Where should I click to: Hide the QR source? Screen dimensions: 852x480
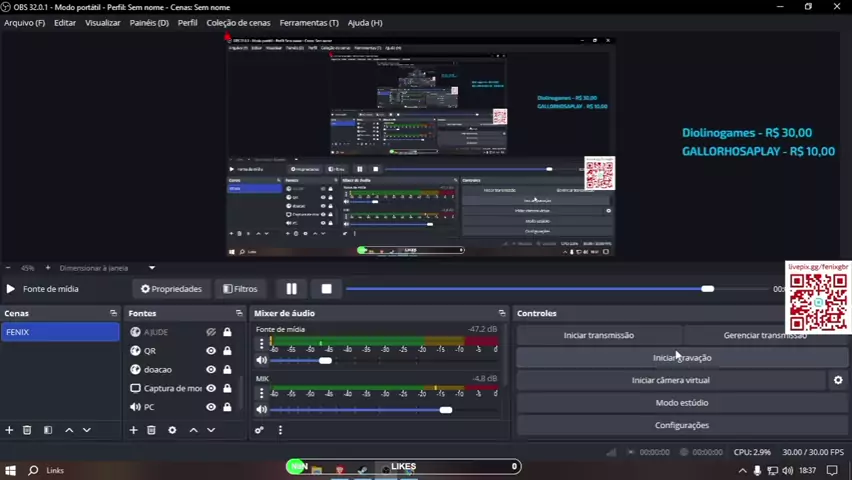tap(211, 351)
